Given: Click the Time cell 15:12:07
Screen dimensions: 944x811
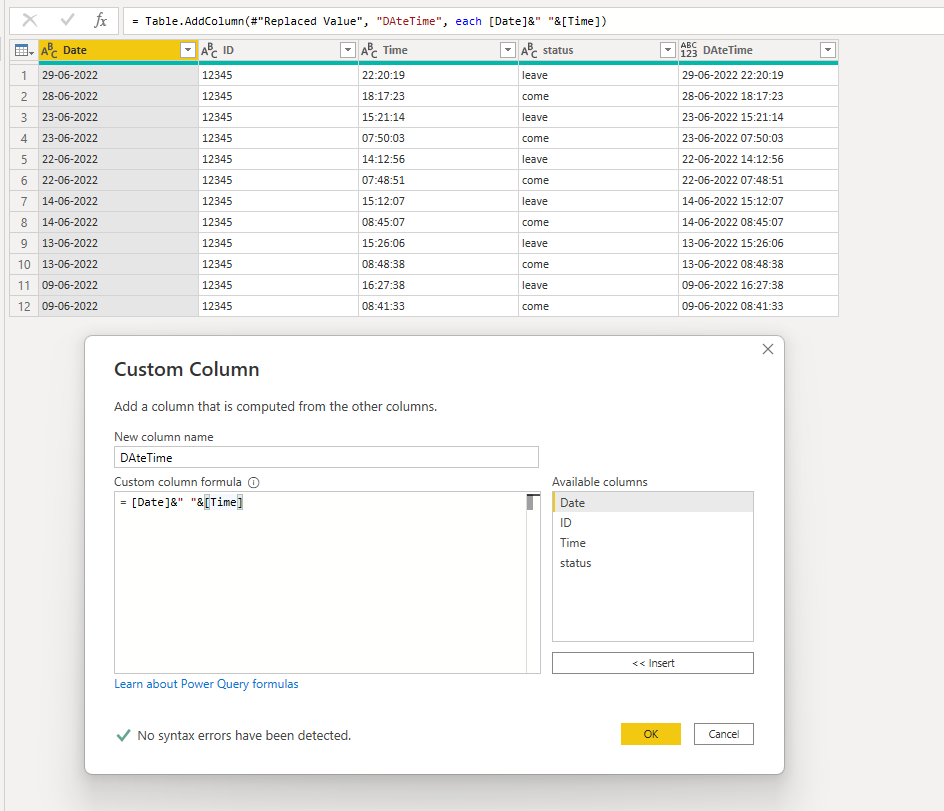Looking at the screenshot, I should coord(438,201).
